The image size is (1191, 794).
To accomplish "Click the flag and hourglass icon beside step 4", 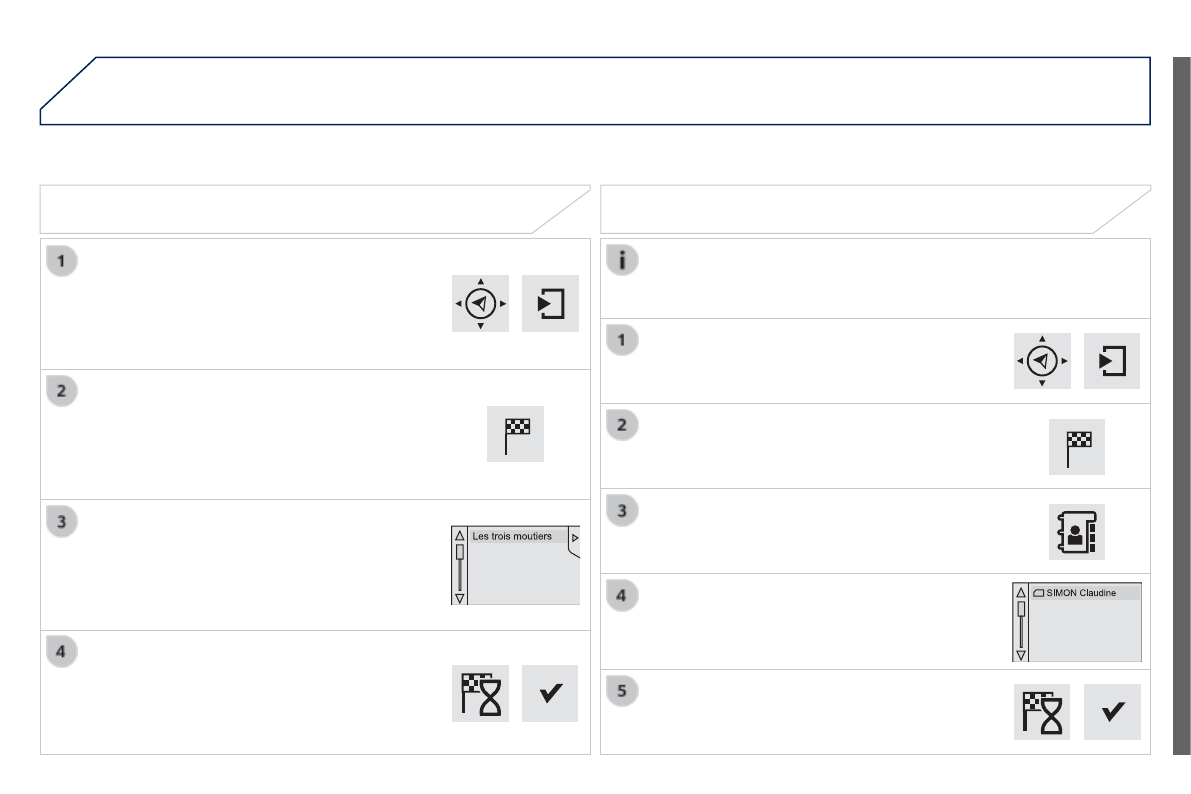I will pyautogui.click(x=481, y=692).
